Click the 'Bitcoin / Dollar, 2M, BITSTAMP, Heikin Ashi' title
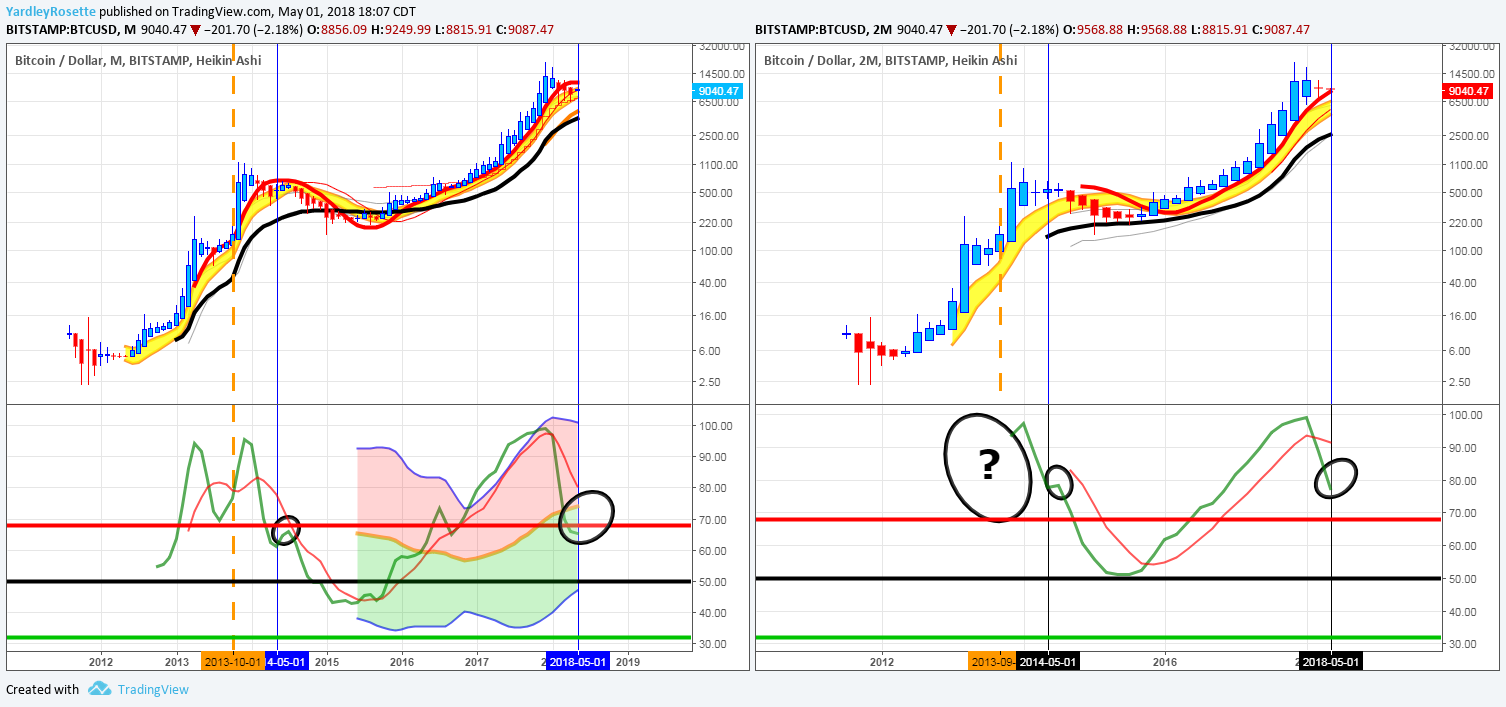1506x707 pixels. (x=891, y=61)
